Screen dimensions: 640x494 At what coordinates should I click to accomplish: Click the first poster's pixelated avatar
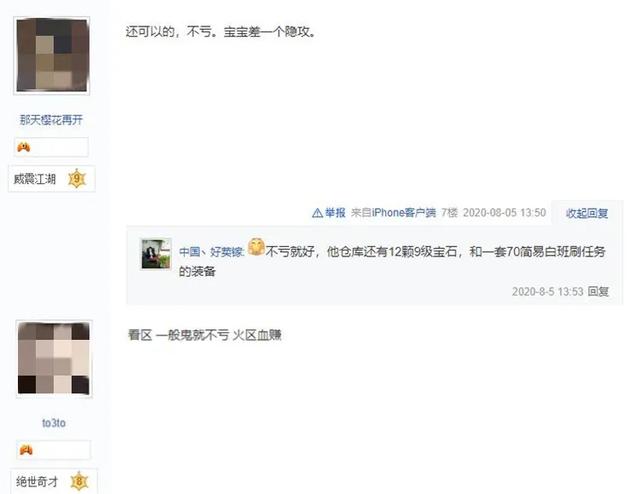(51, 56)
